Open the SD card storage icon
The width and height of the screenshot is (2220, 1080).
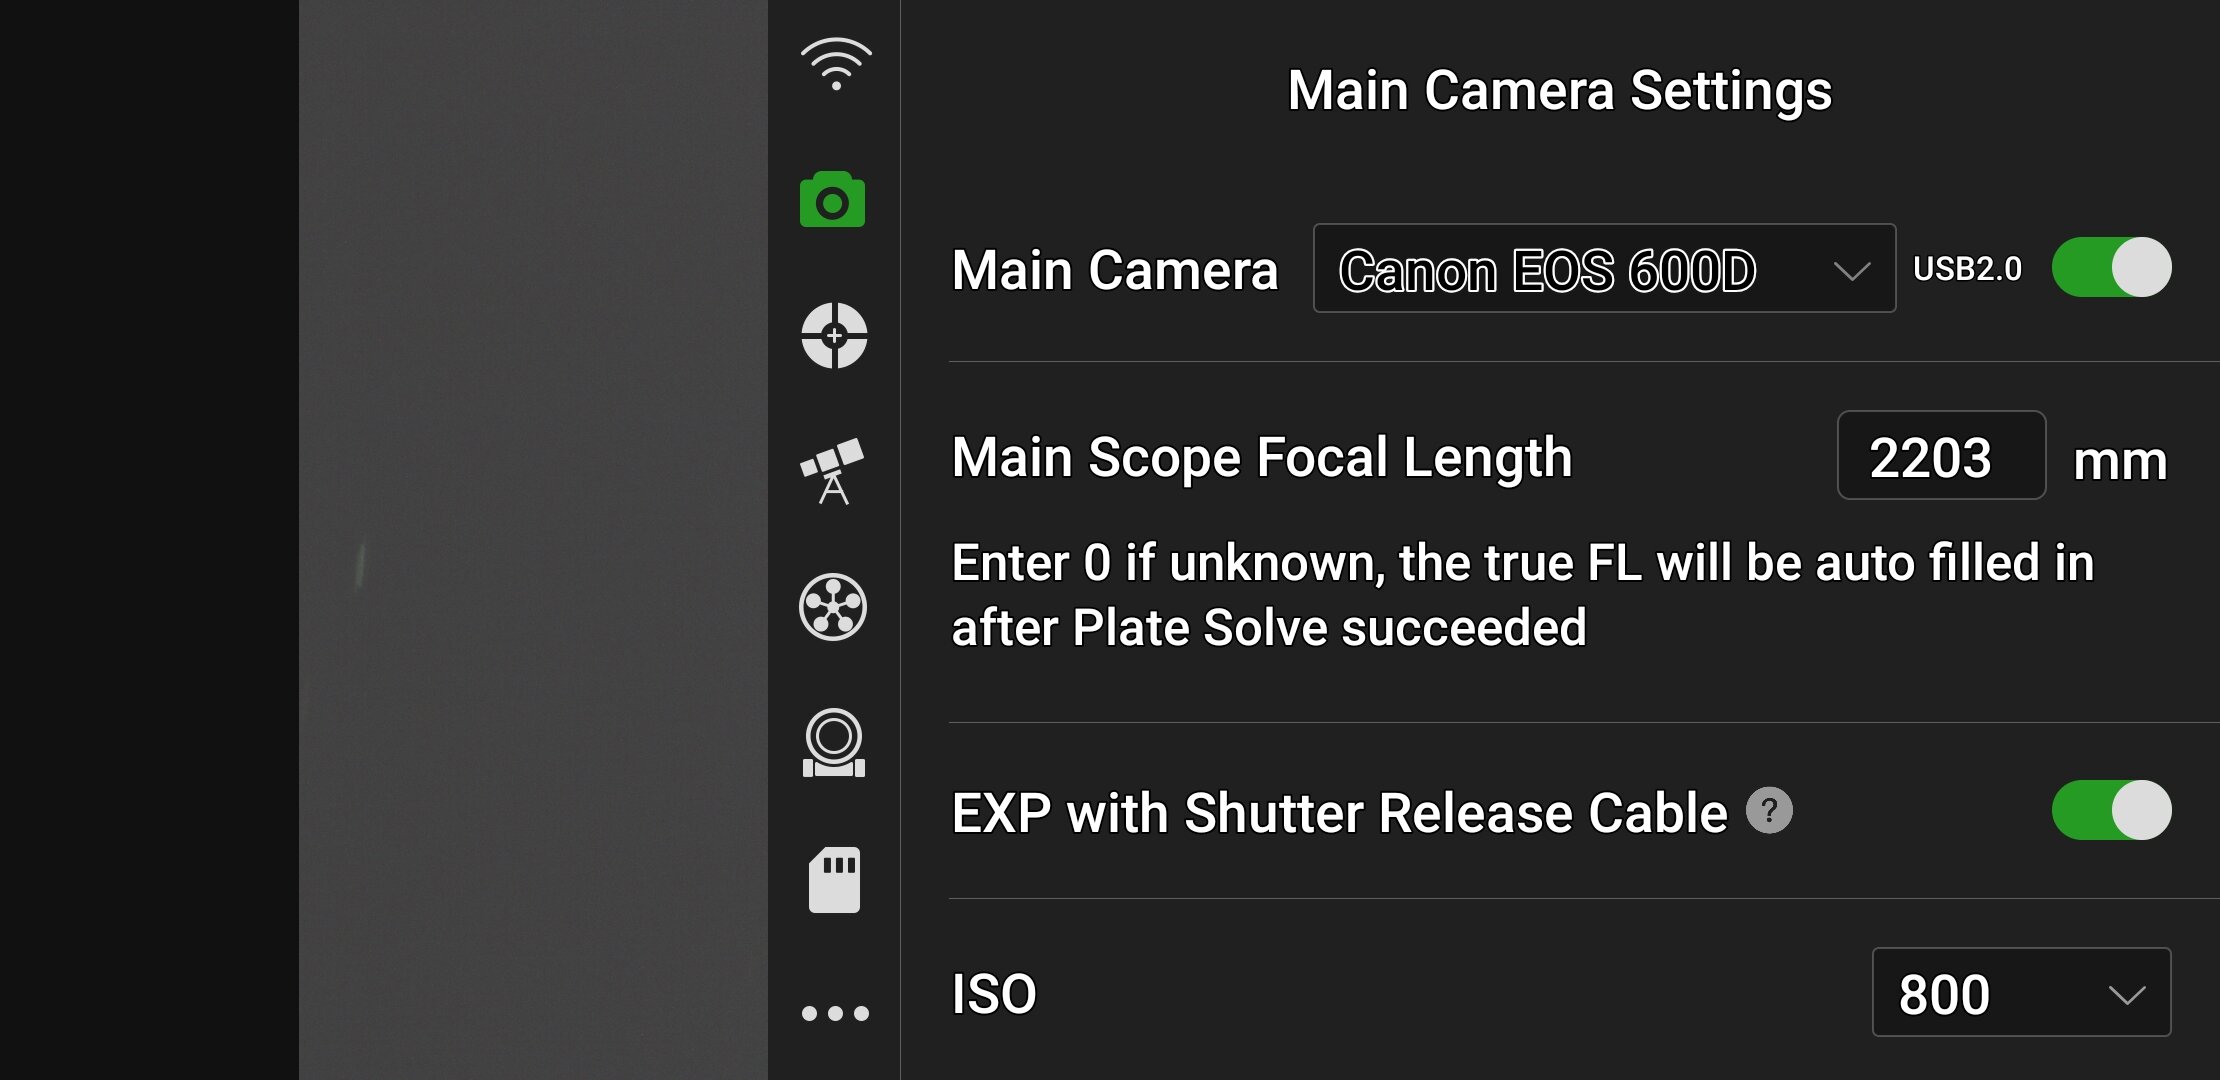834,880
